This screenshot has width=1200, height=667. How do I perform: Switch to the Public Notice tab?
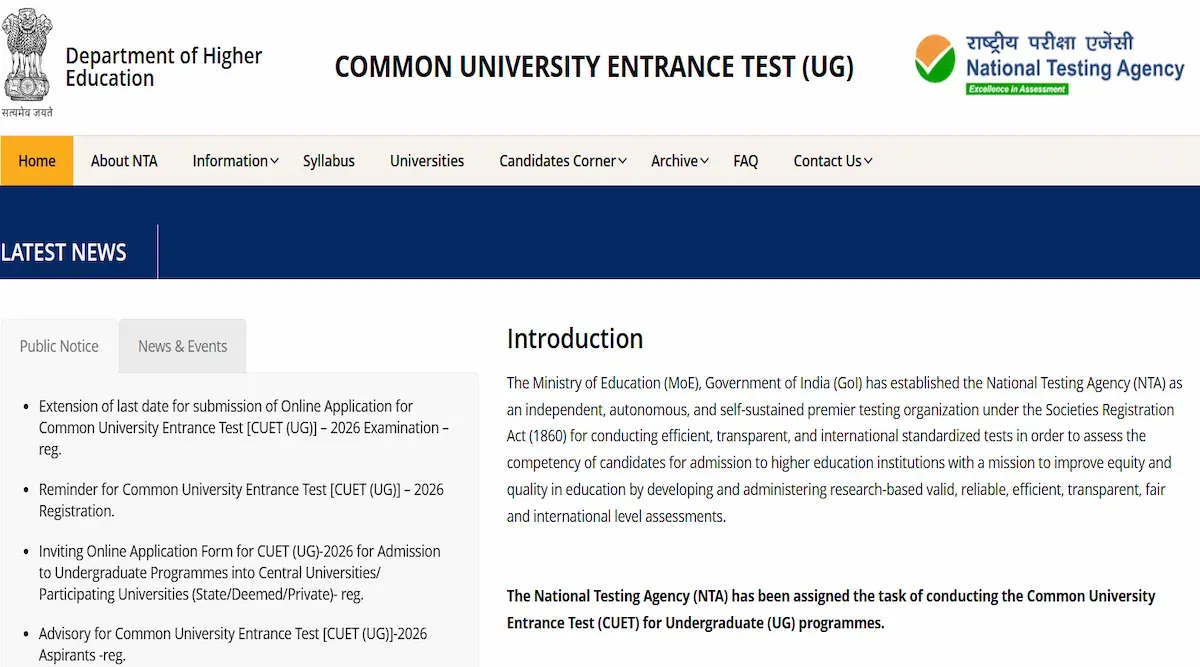(58, 345)
